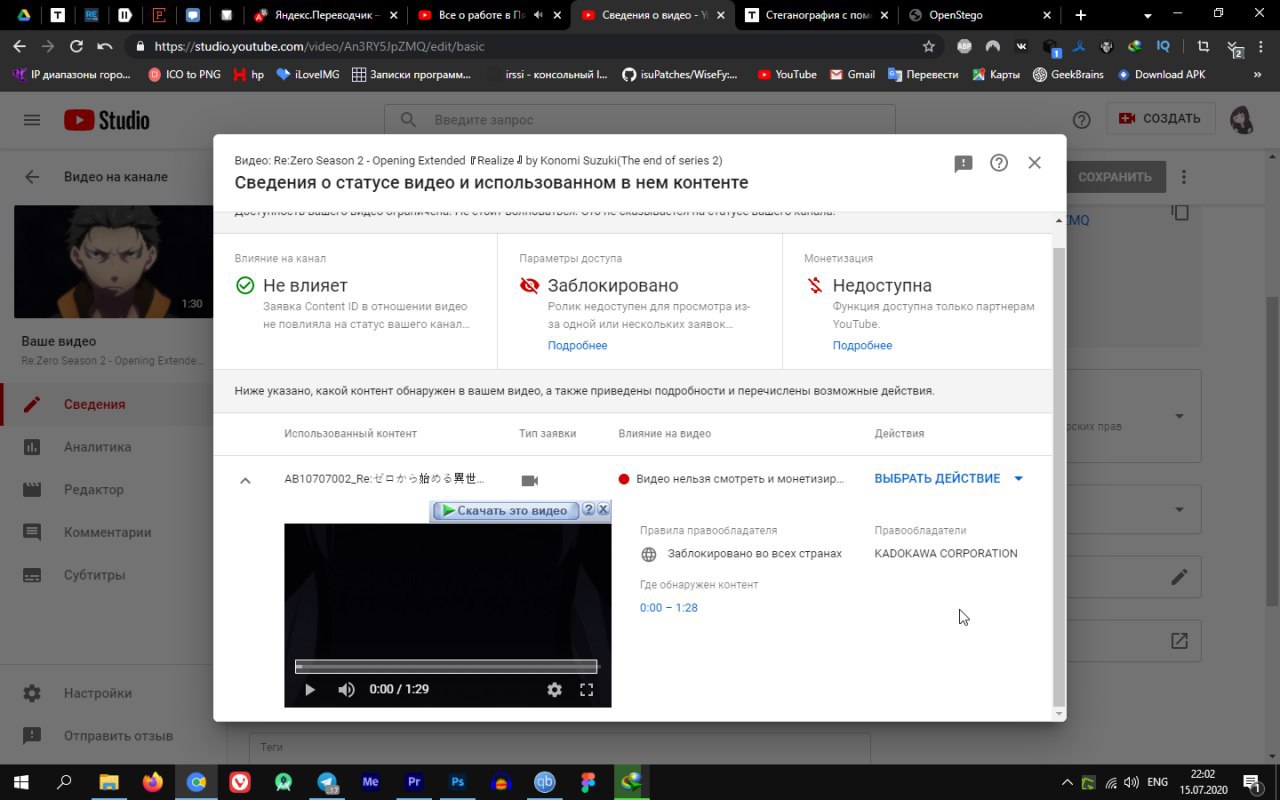This screenshot has width=1280, height=800.
Task: Go back to Видео на канале
Action: [32, 177]
